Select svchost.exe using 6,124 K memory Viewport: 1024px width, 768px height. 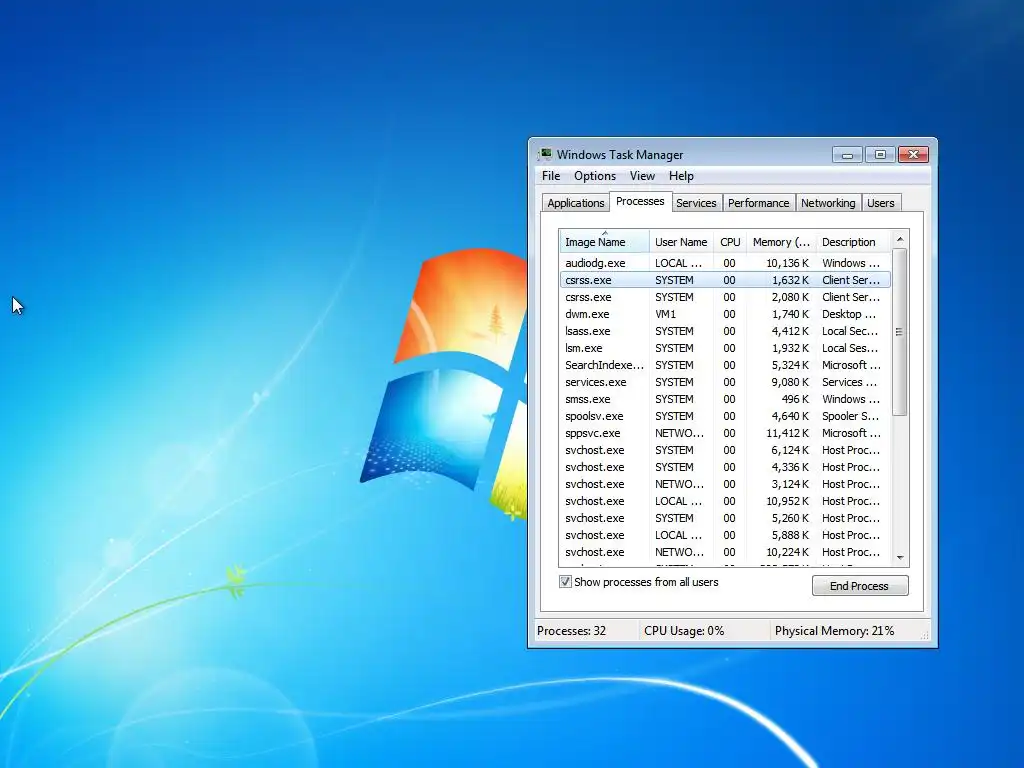725,450
